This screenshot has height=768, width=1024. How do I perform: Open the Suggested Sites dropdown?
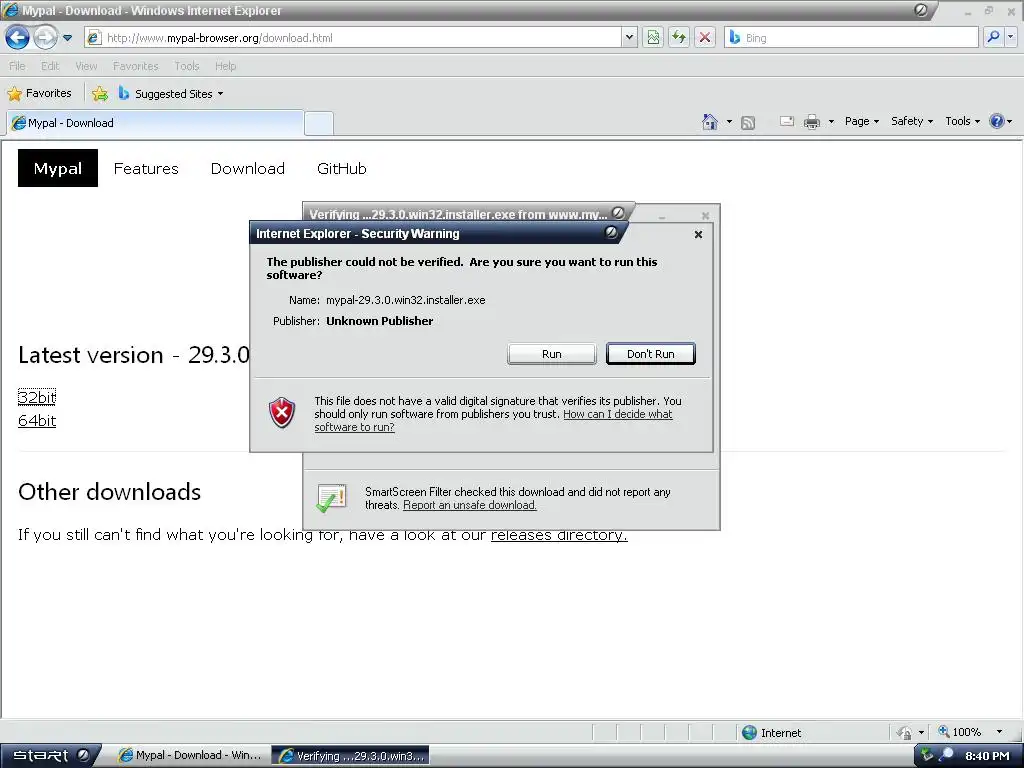pyautogui.click(x=171, y=94)
